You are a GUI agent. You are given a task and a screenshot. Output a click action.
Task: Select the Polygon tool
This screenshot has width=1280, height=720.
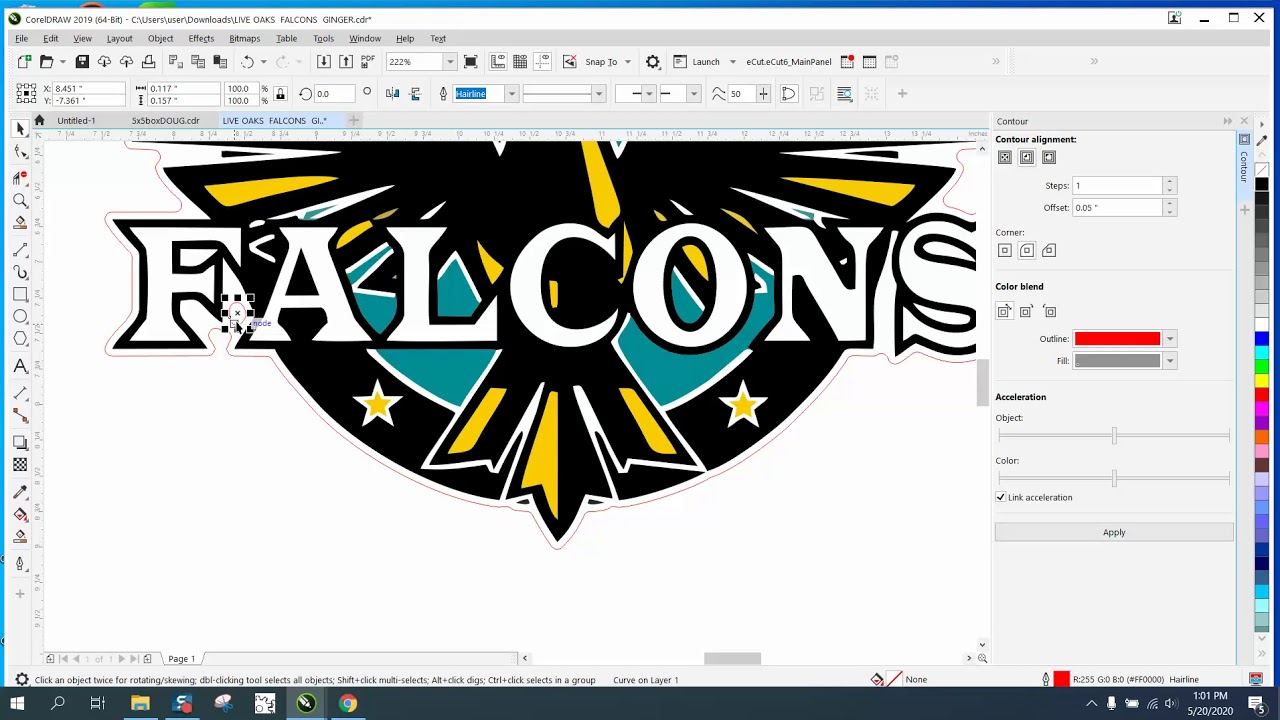tap(20, 339)
